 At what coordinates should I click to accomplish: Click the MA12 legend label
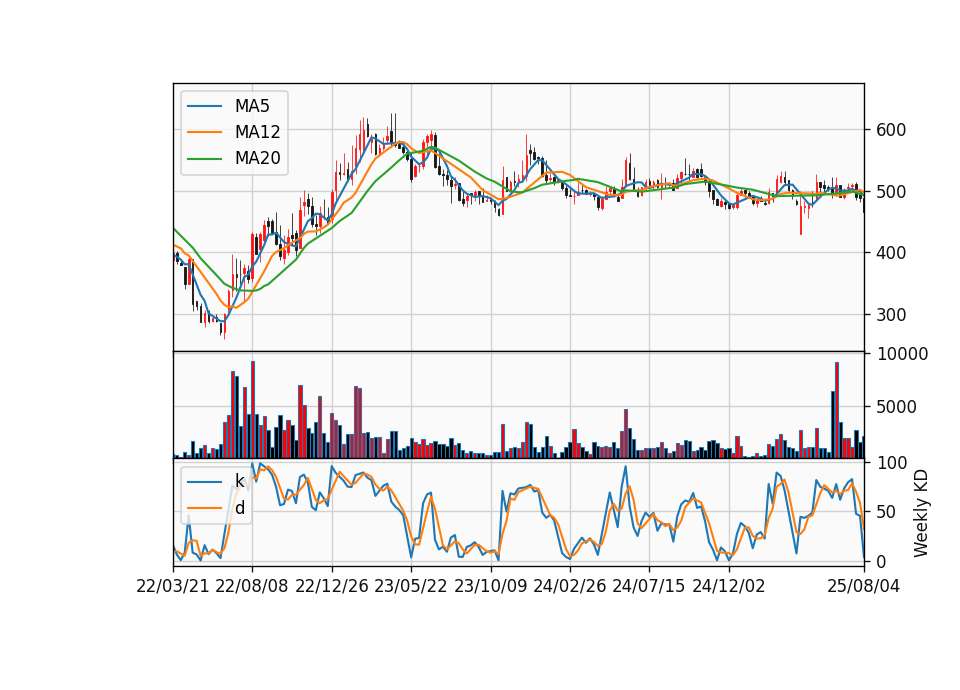click(x=258, y=132)
